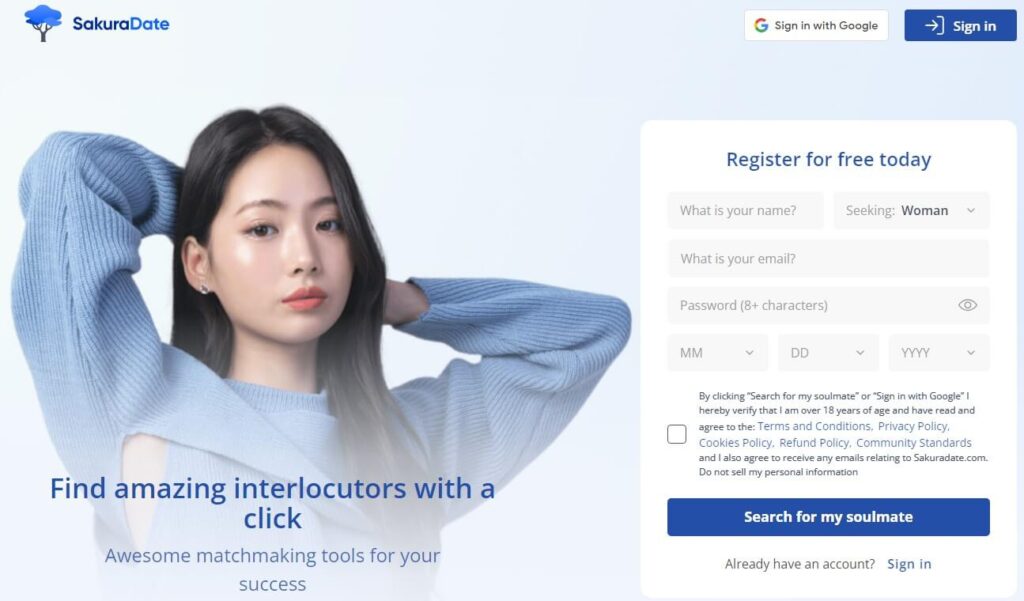Open the Community Standards link
This screenshot has height=601, width=1024.
[914, 442]
